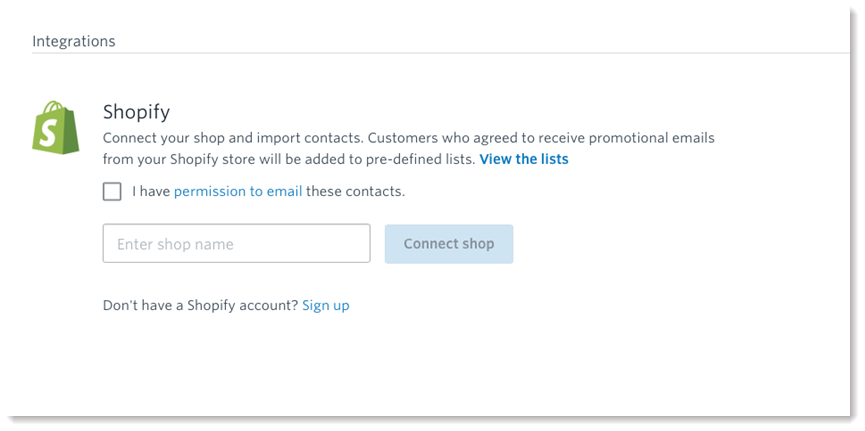Click the divider line beneath Integrations

pos(440,54)
